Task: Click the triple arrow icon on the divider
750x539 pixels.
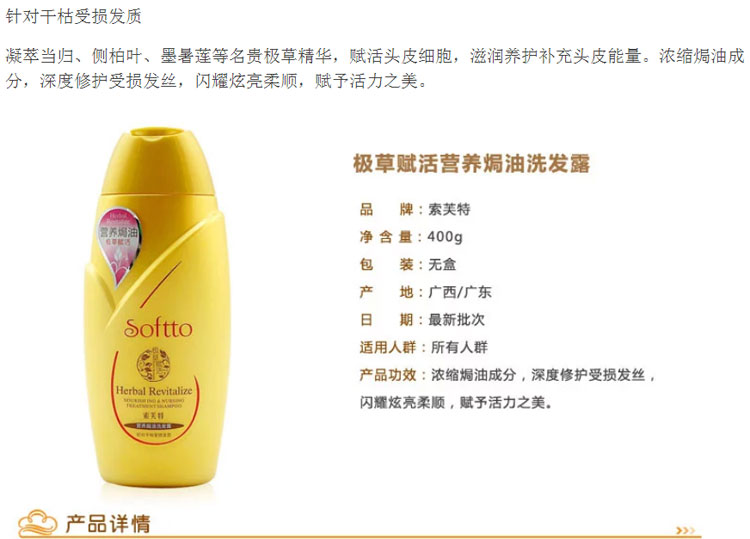Action: coord(685,530)
